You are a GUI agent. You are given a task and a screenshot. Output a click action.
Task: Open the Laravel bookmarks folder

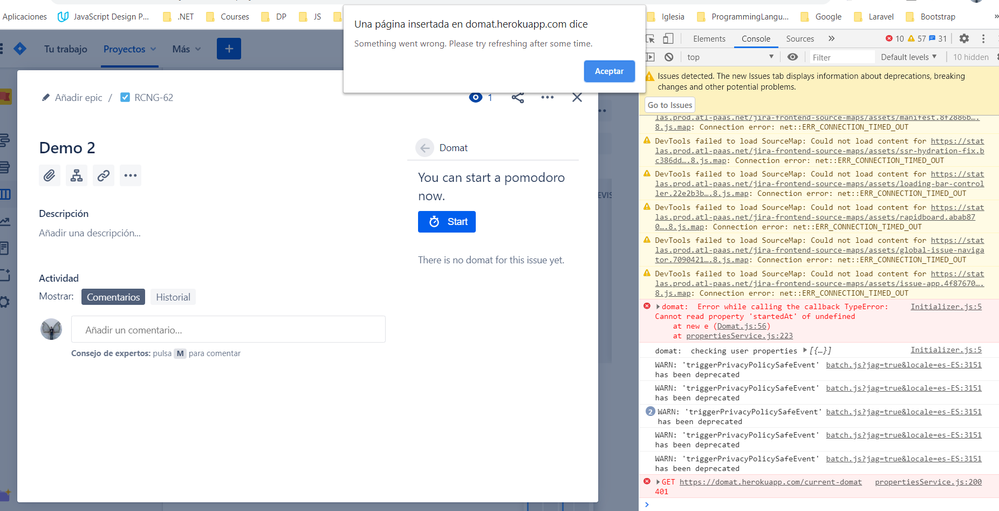pyautogui.click(x=873, y=17)
